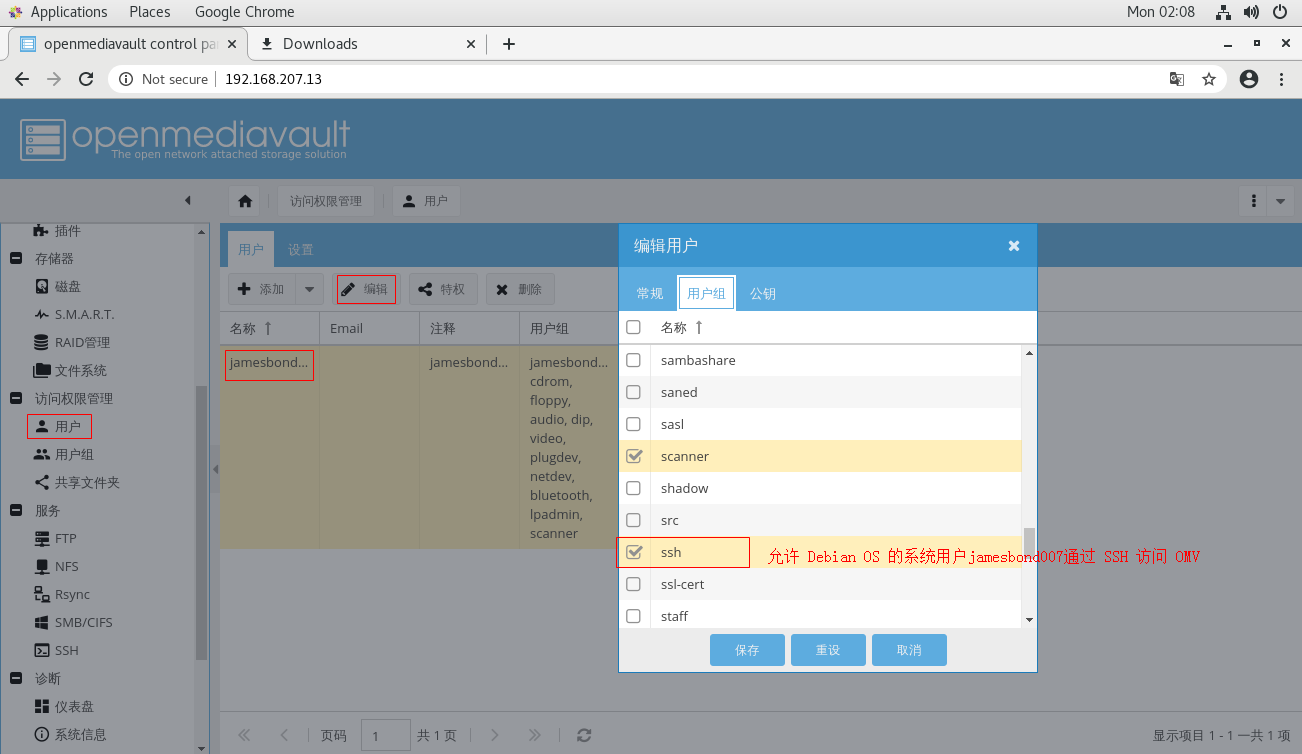Open the dropdown arrow beside header three-dot menu

1280,201
